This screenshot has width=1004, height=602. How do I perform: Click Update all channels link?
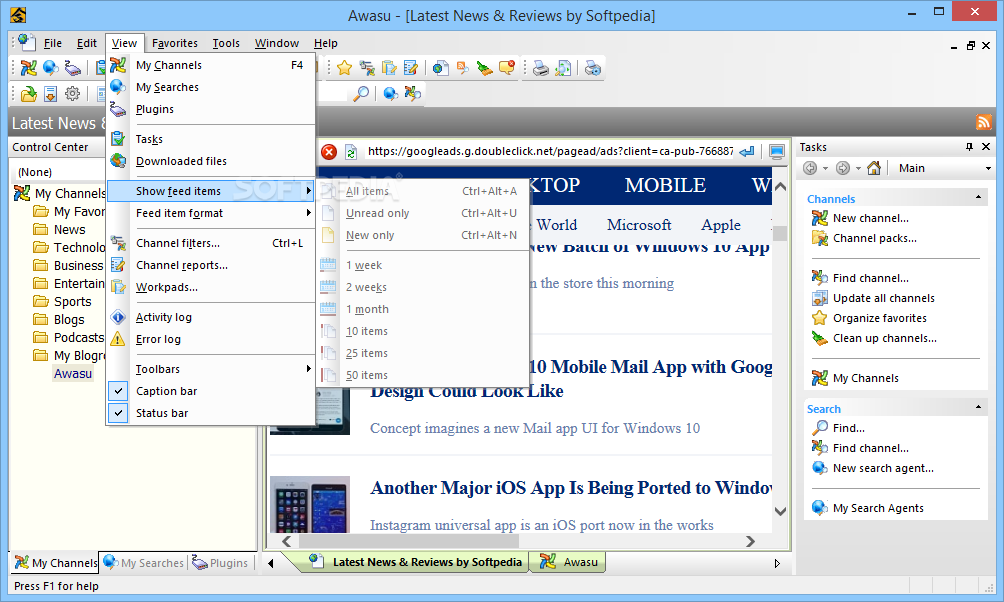(884, 298)
